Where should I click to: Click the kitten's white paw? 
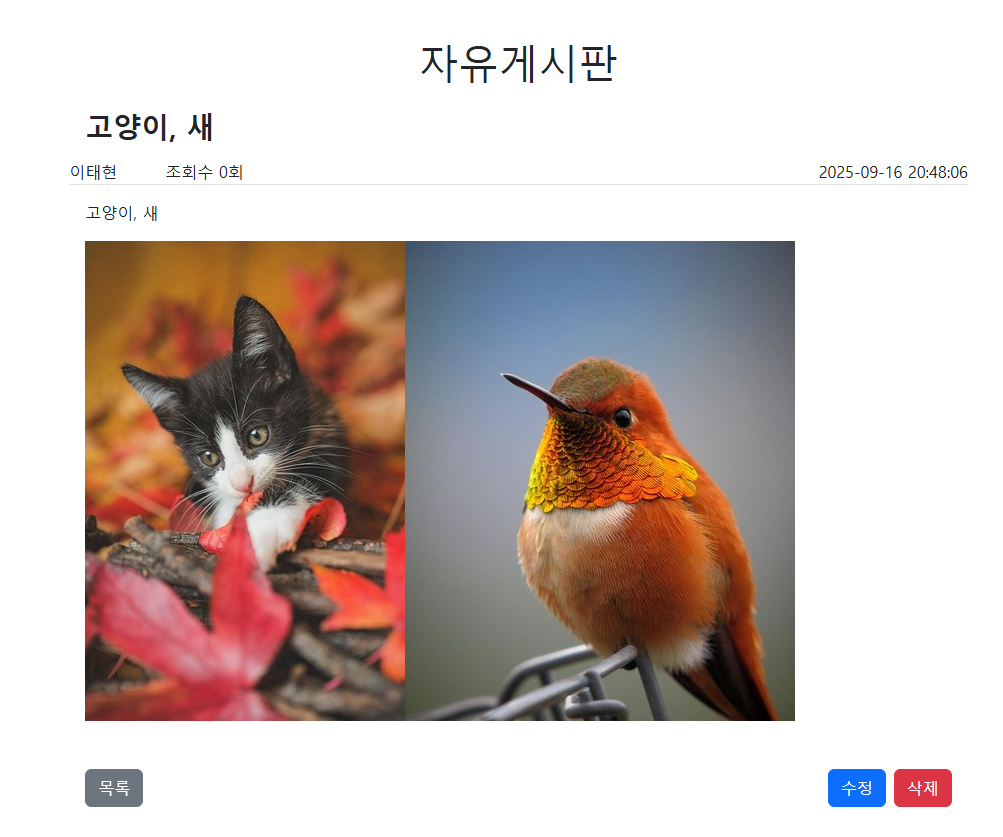pos(276,528)
